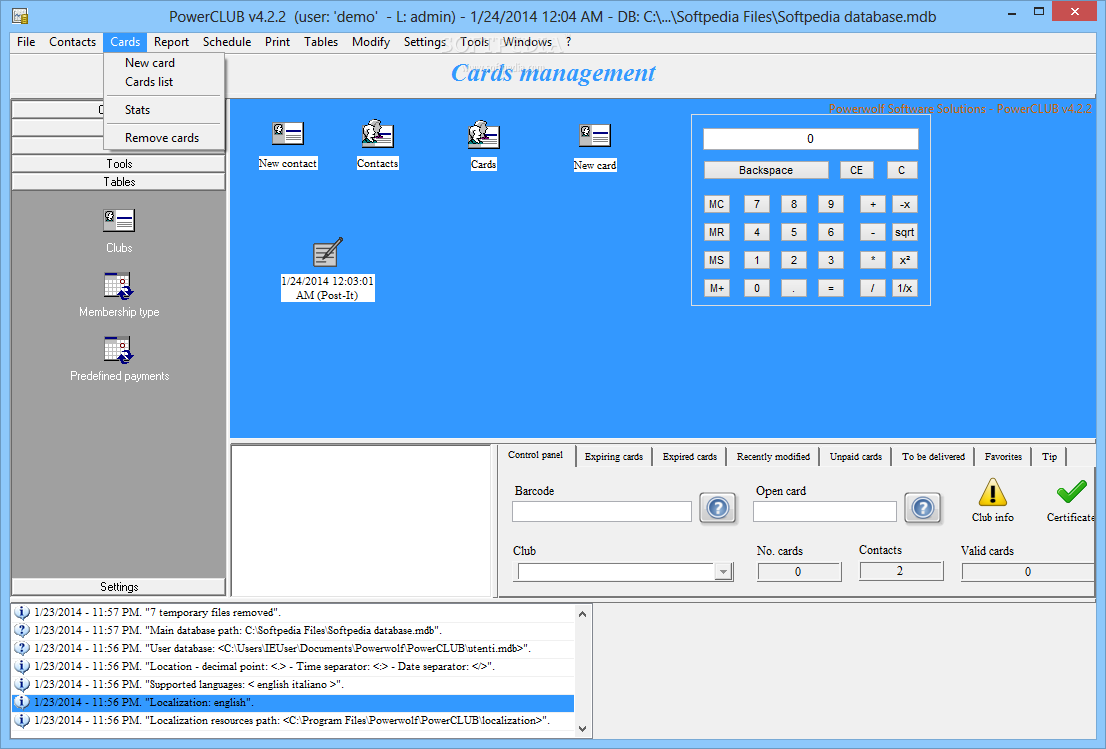Switch to the Expiring cards tab
This screenshot has height=749, width=1106.
click(x=614, y=456)
